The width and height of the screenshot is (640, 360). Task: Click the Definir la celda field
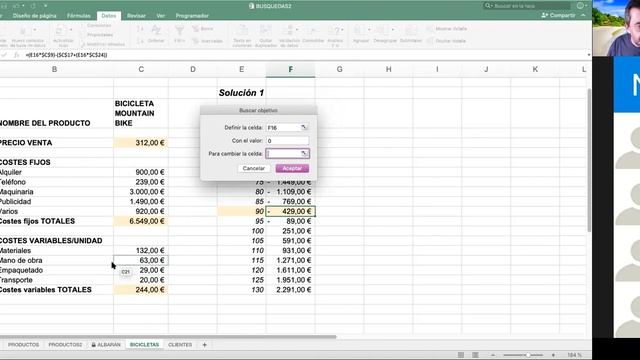(283, 127)
